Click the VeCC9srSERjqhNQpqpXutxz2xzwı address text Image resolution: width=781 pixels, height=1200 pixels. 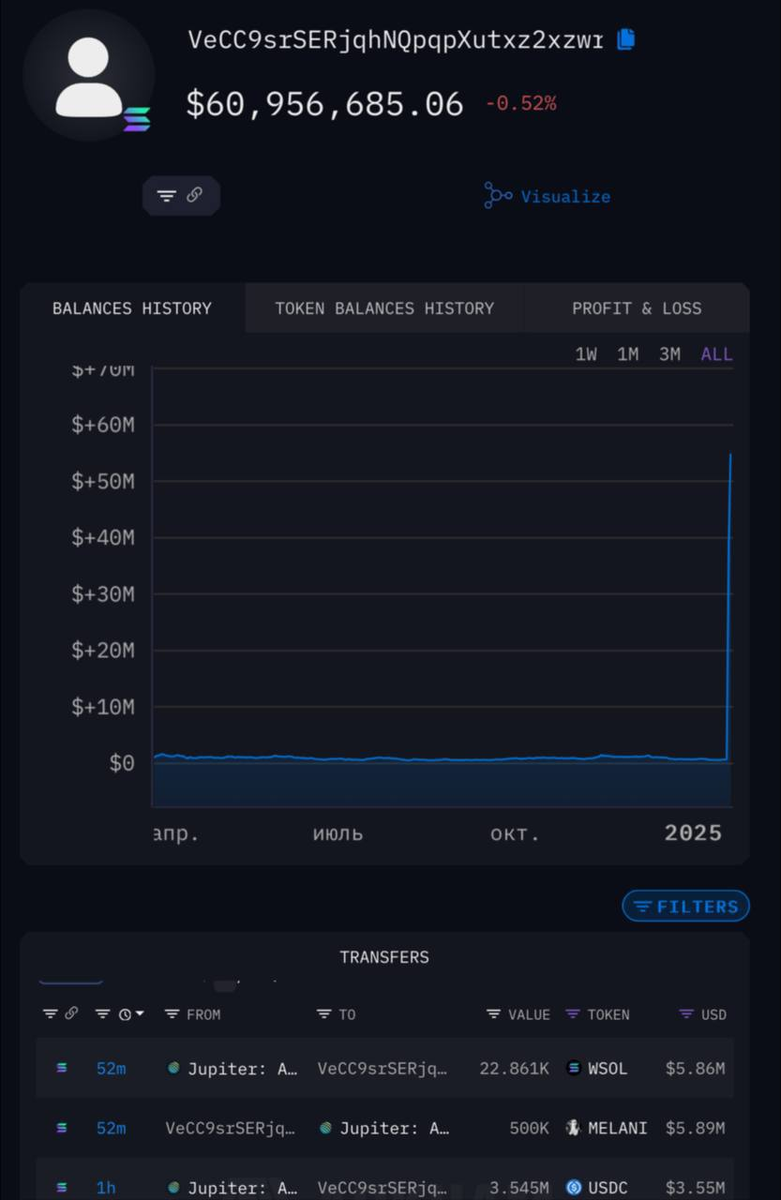point(396,40)
